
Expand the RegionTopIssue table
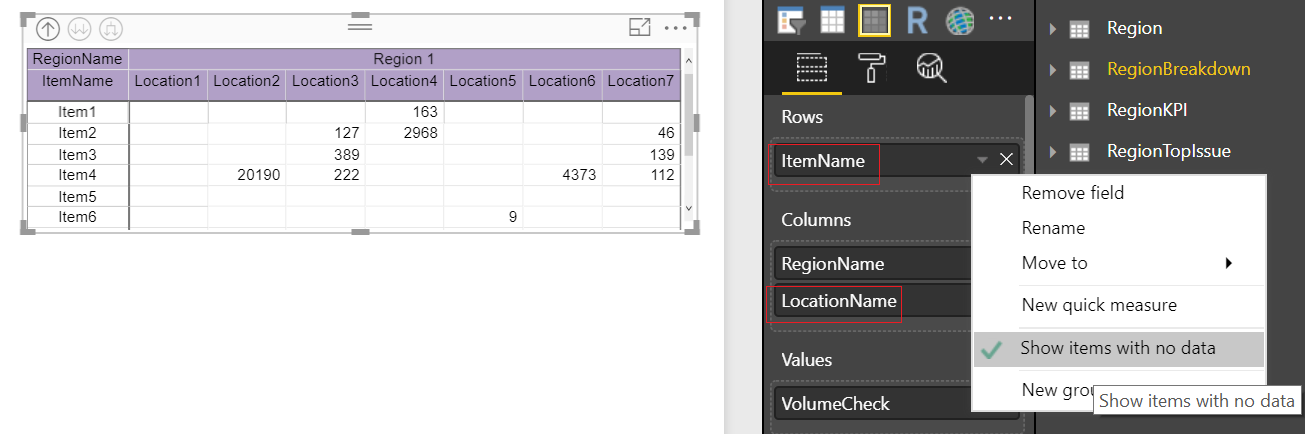[x=1052, y=152]
